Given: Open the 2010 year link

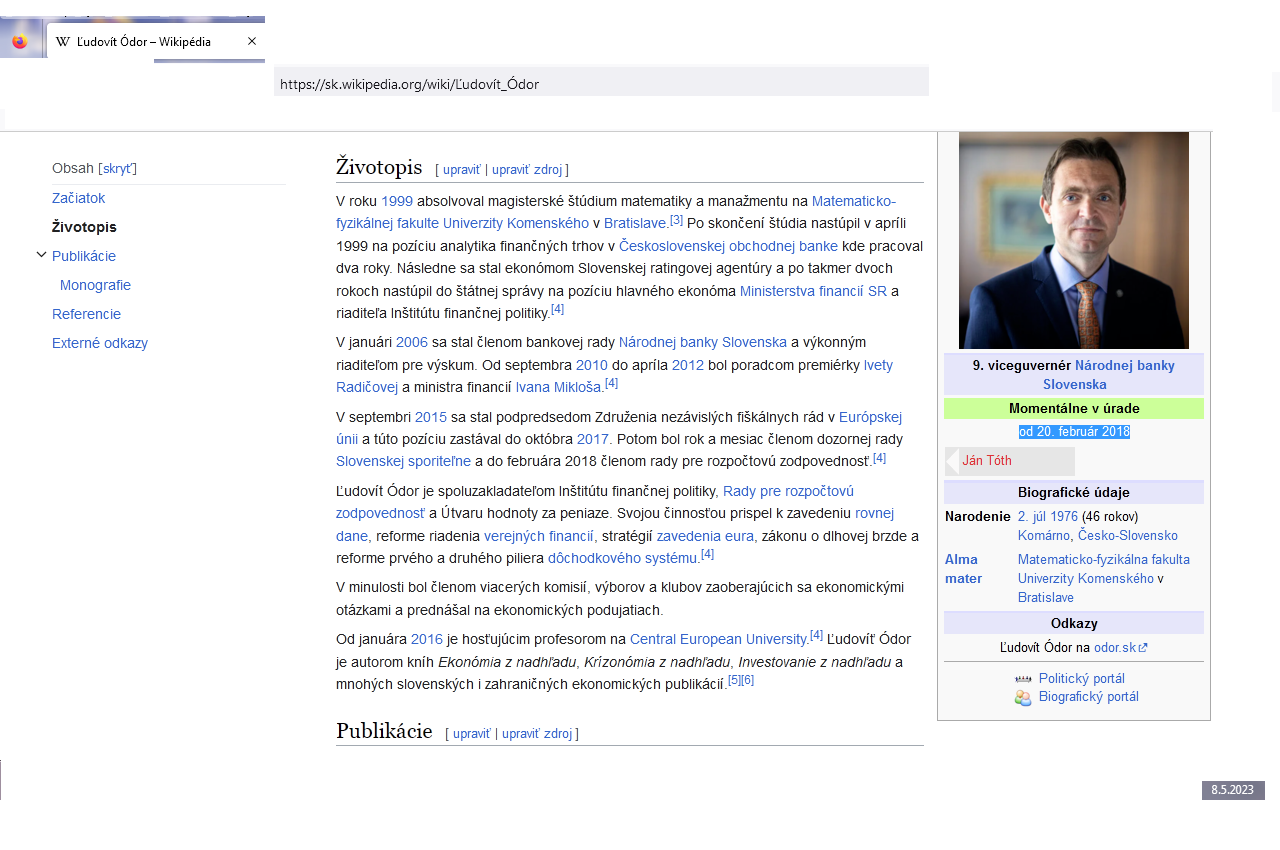Looking at the screenshot, I should pos(592,365).
